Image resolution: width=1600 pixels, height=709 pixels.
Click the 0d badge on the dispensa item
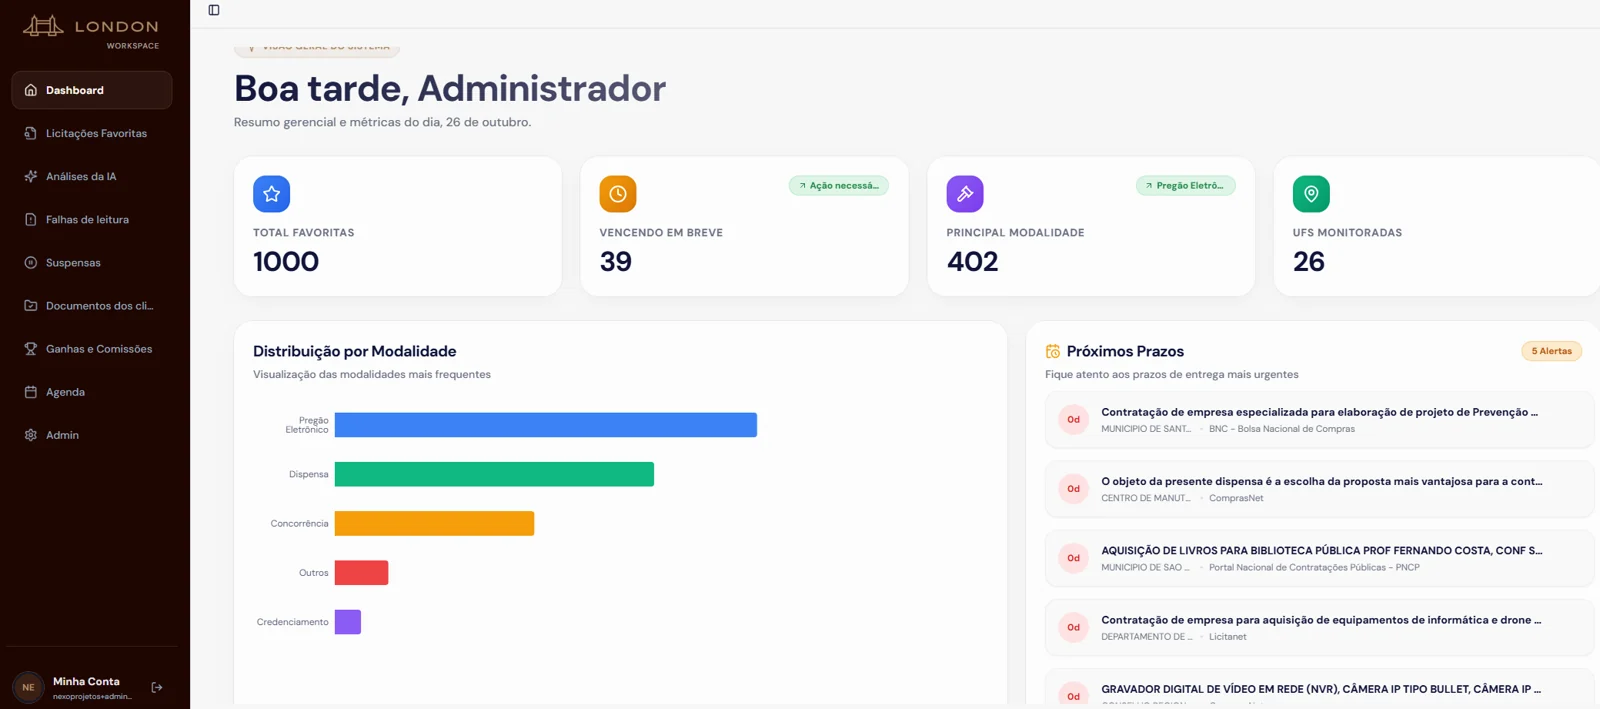point(1073,489)
